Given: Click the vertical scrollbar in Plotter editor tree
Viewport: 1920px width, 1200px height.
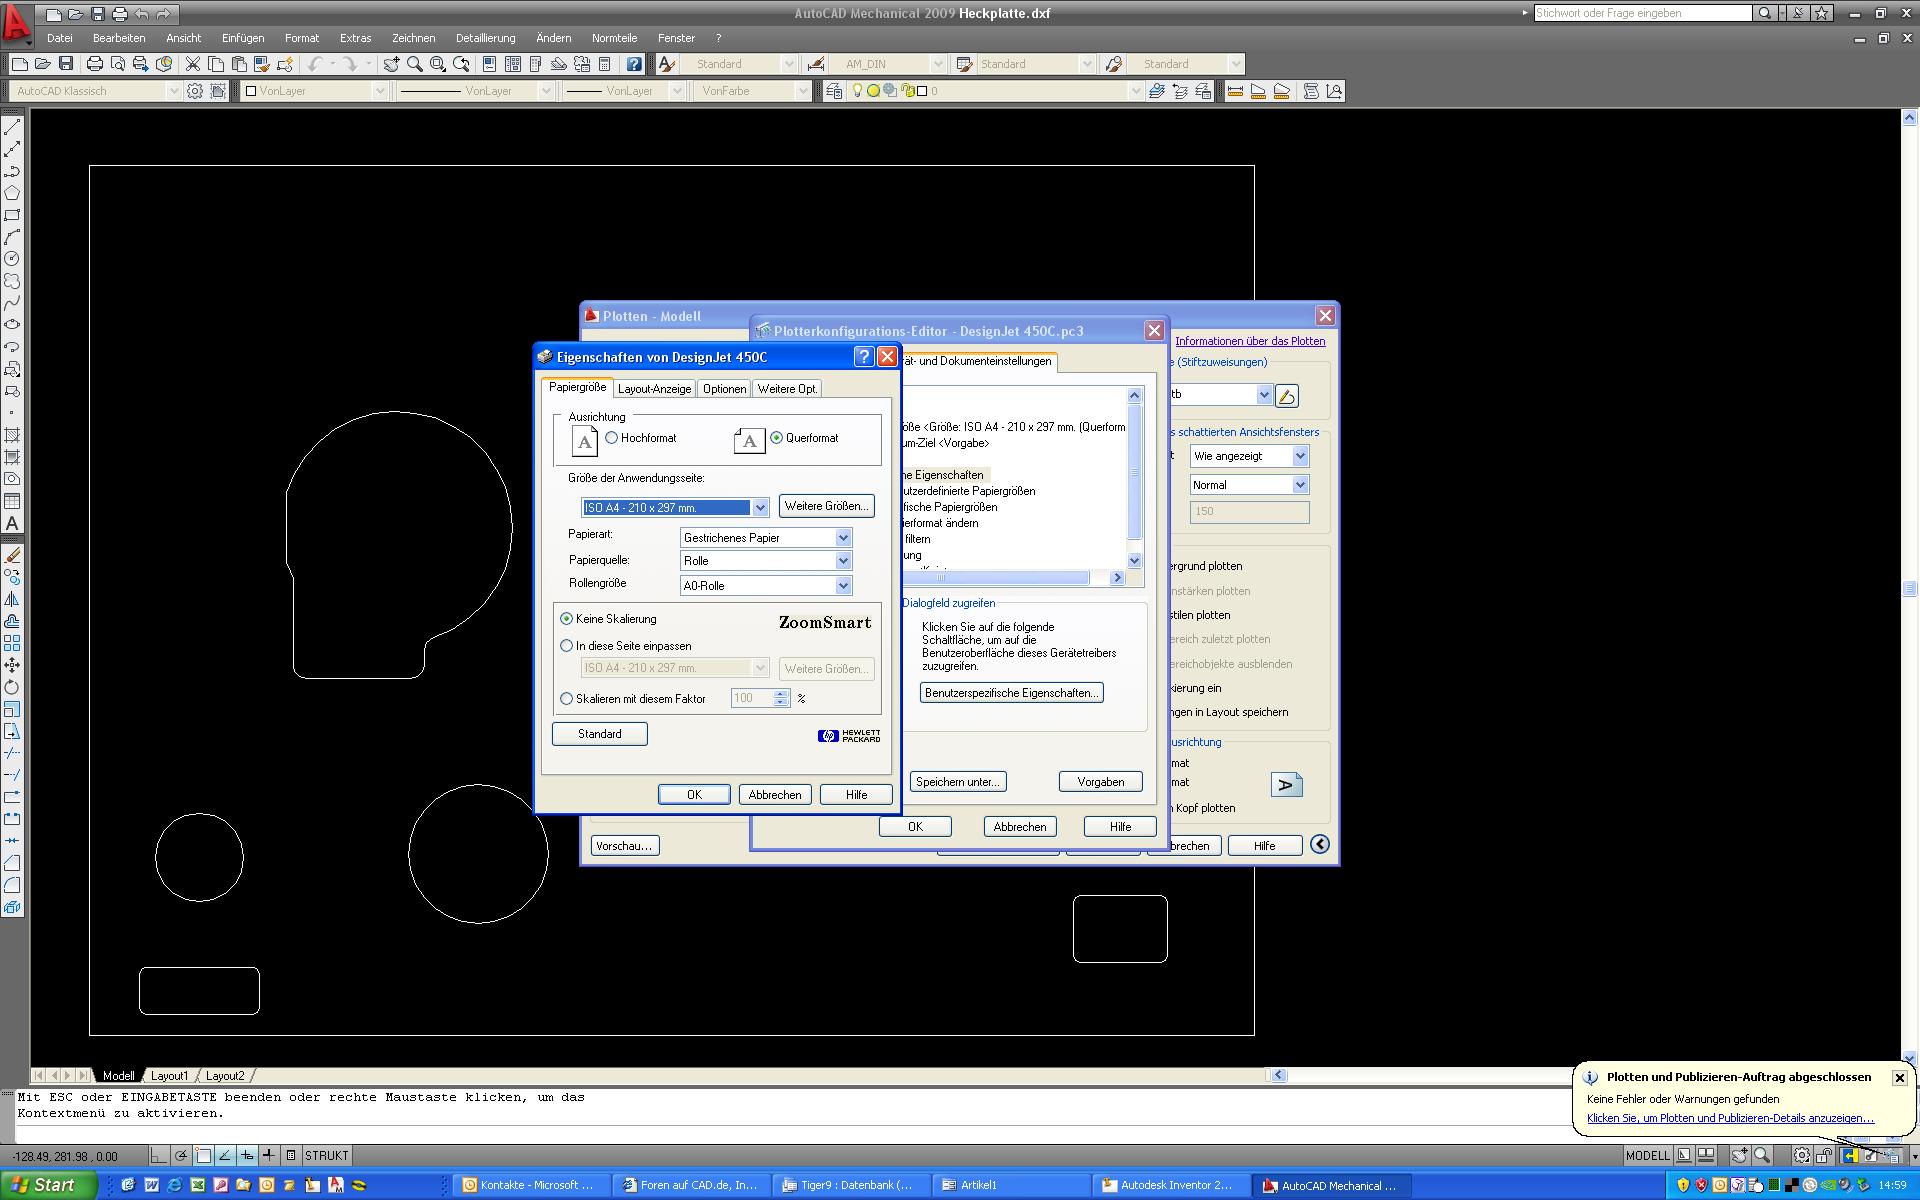Looking at the screenshot, I should 1134,478.
